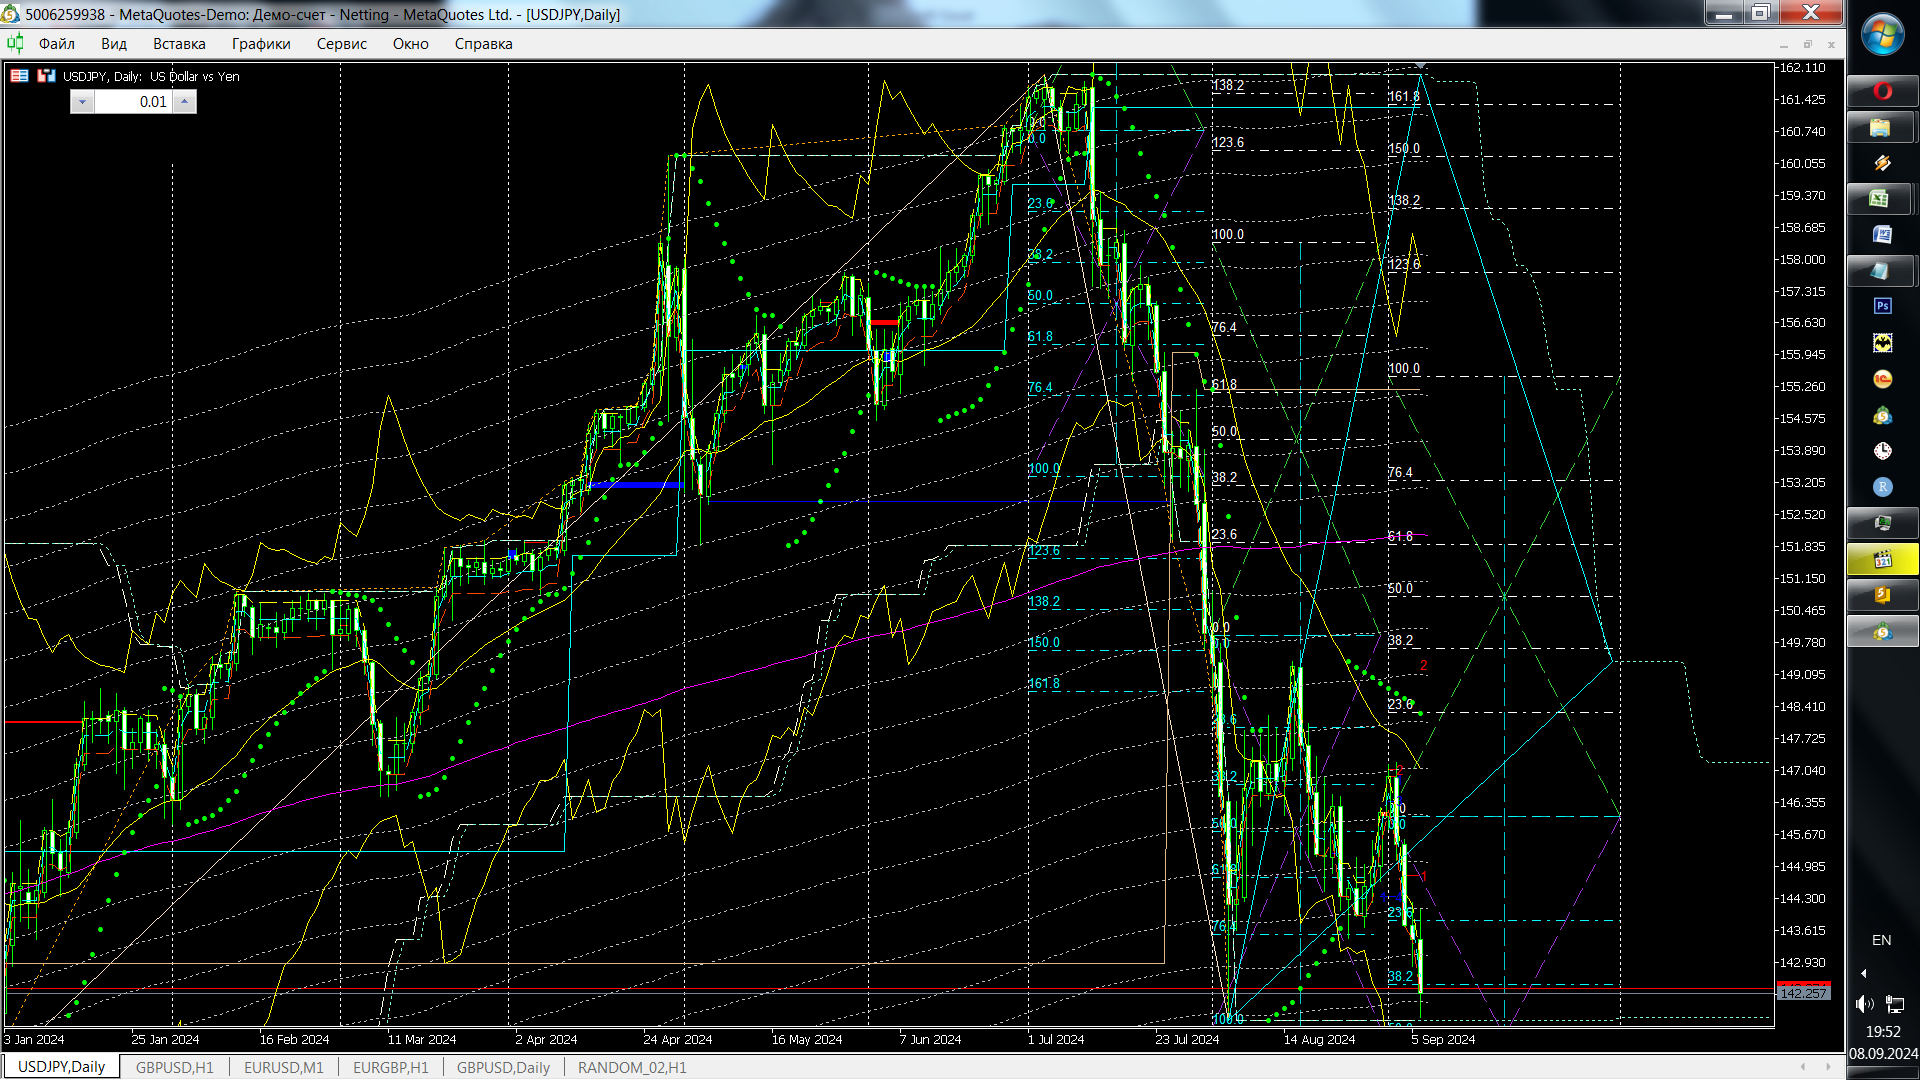
Task: Click the One Click Trading panel icon
Action: click(46, 76)
